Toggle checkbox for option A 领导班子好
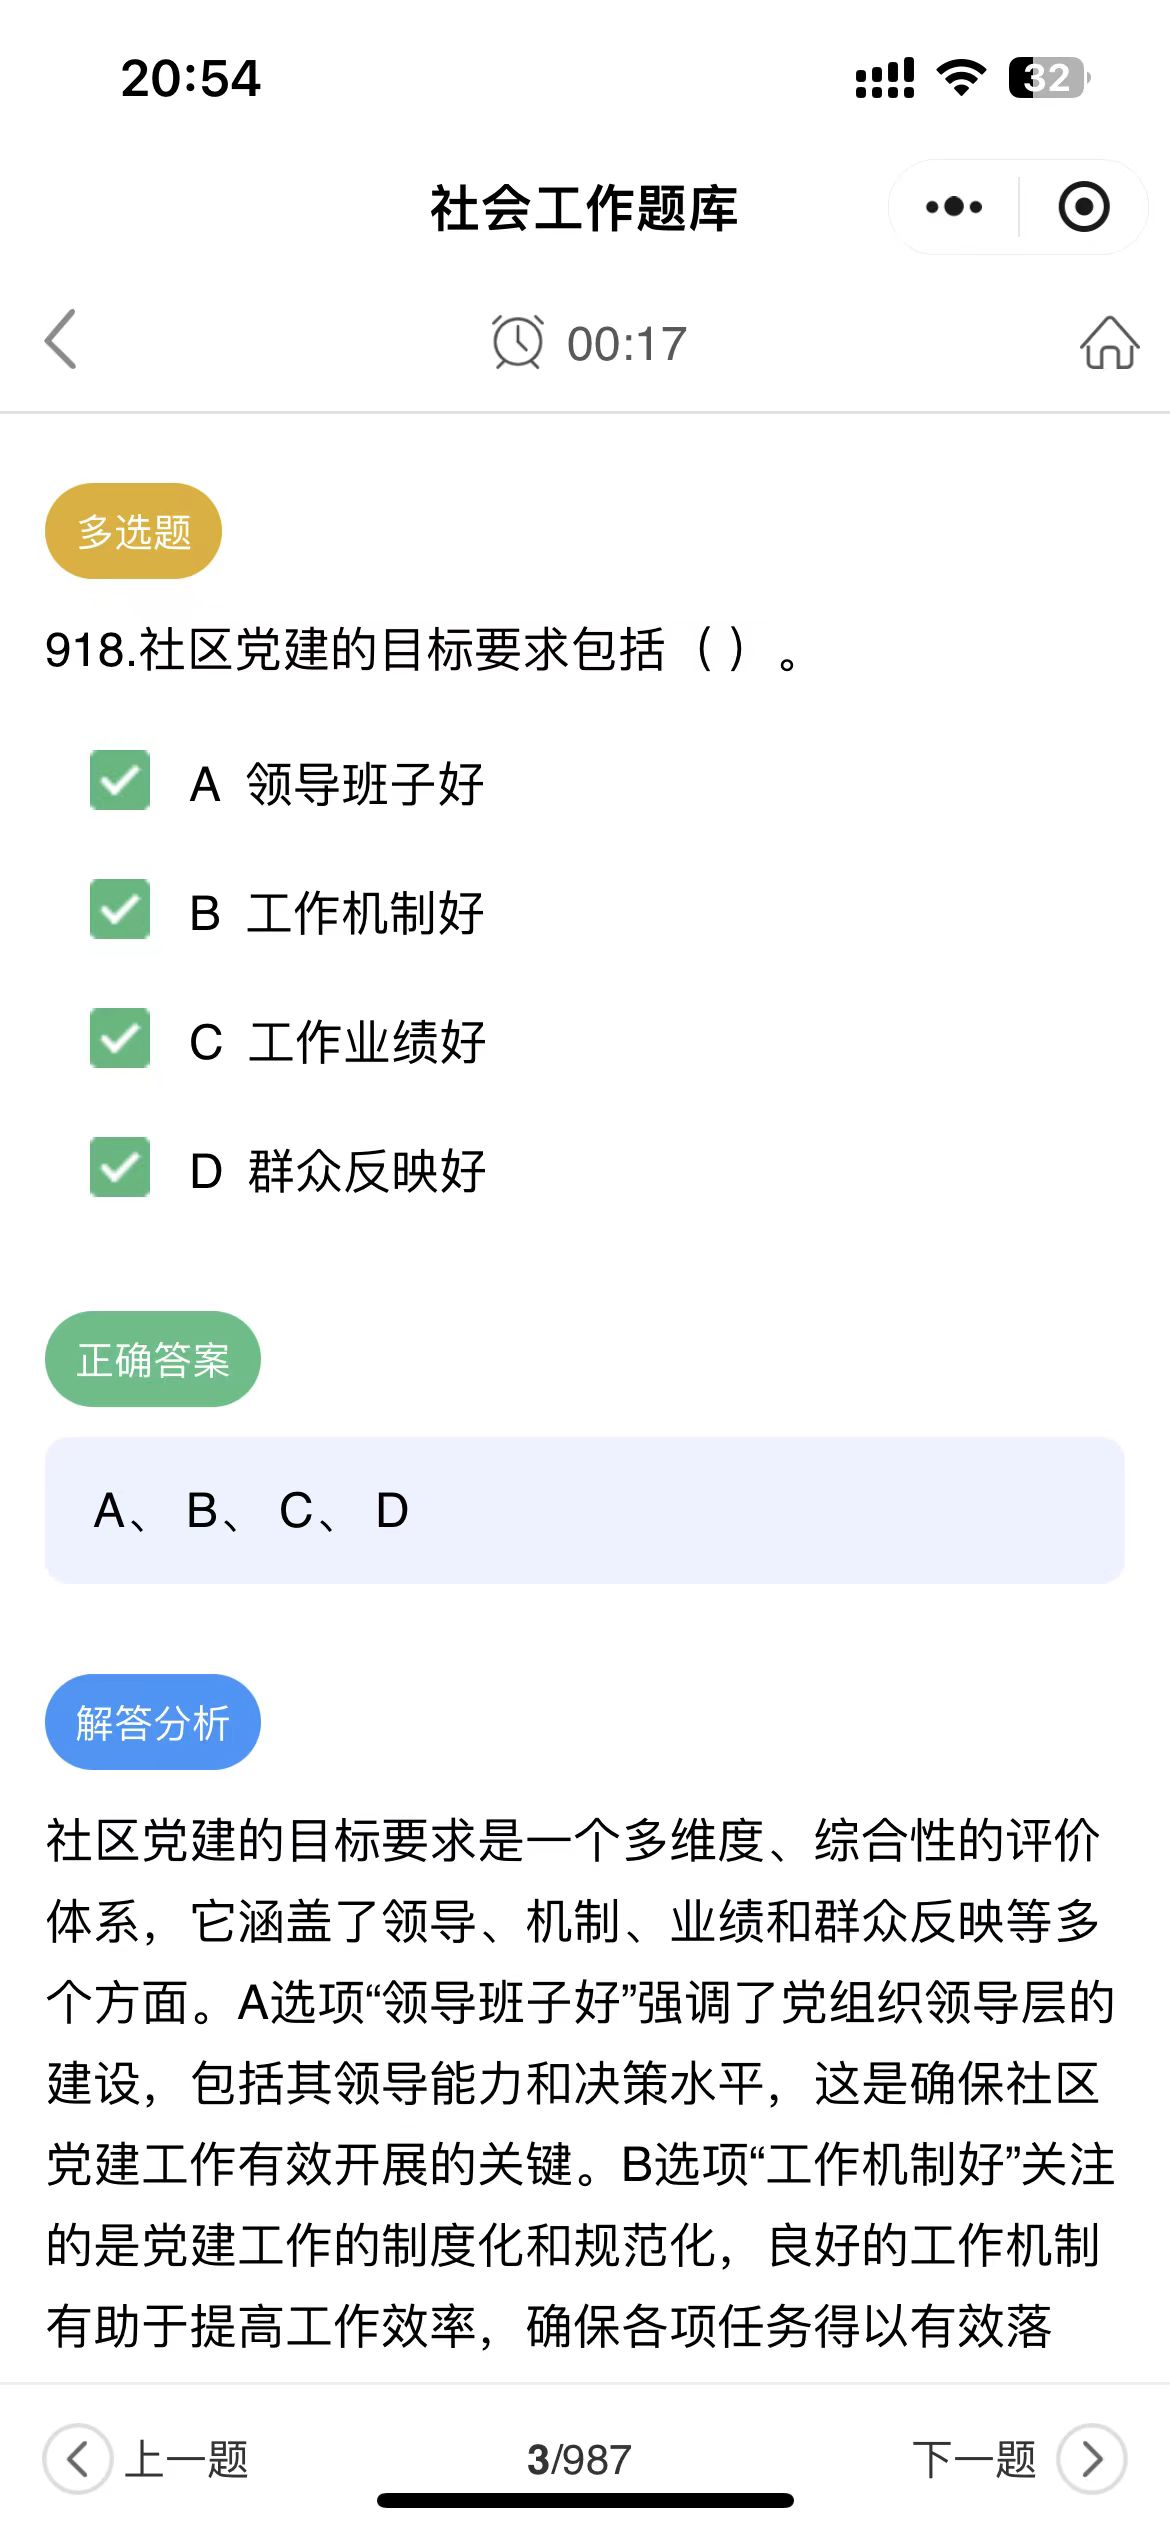 point(120,780)
